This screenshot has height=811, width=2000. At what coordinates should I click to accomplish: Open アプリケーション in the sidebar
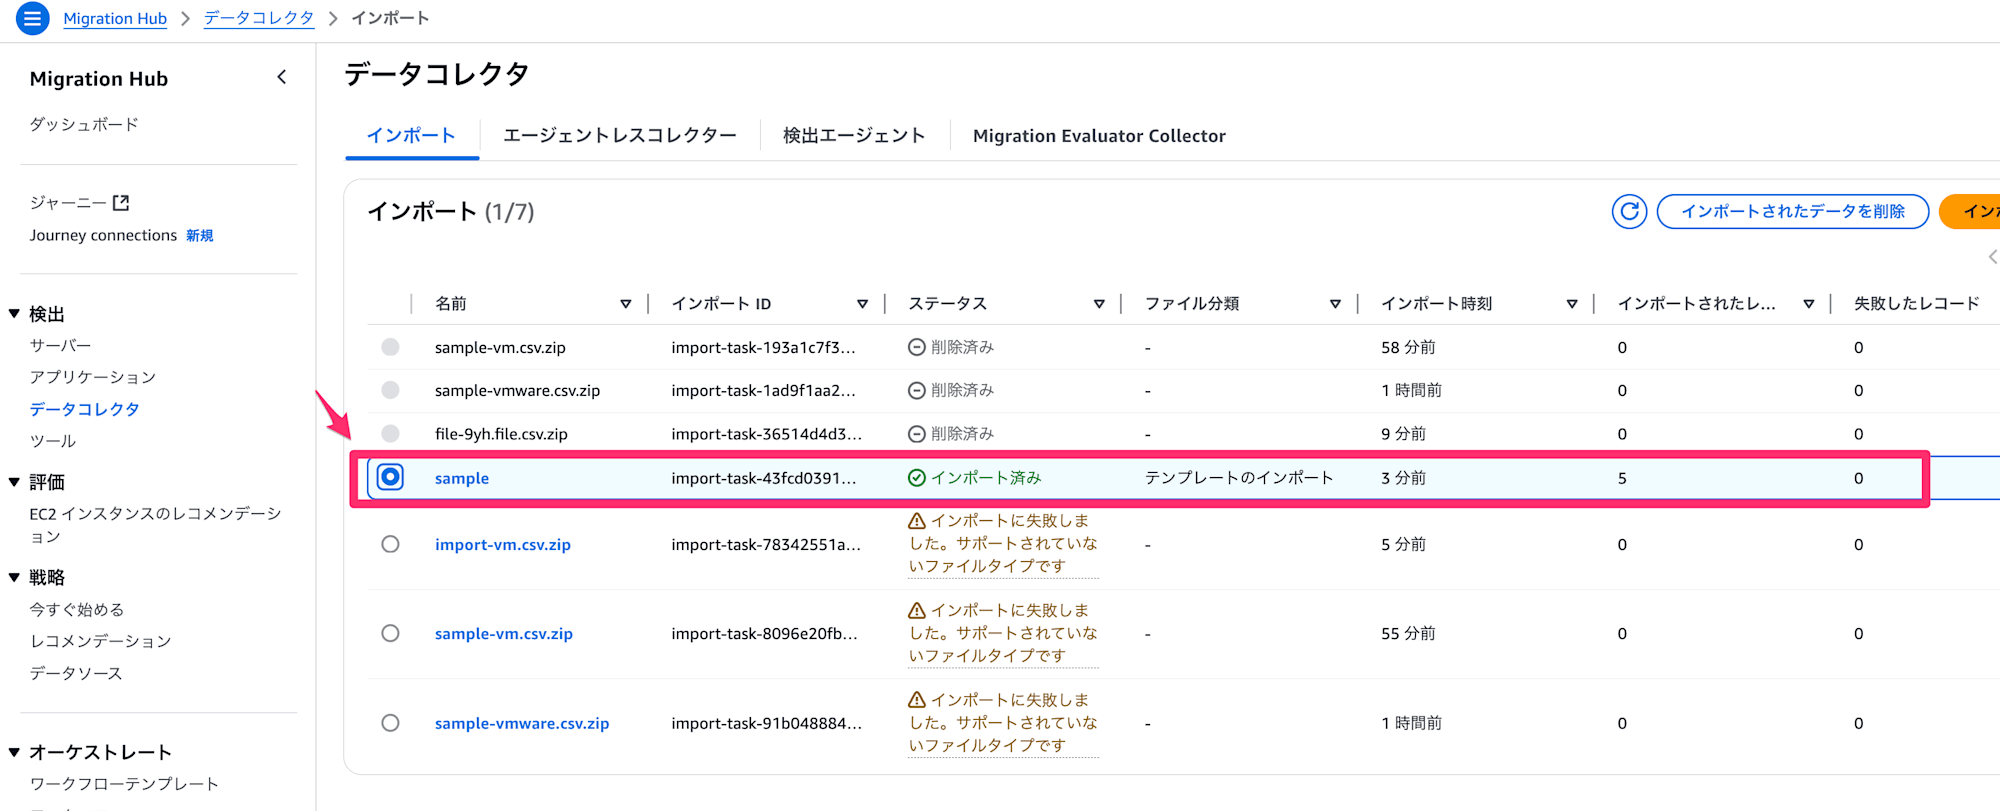93,377
